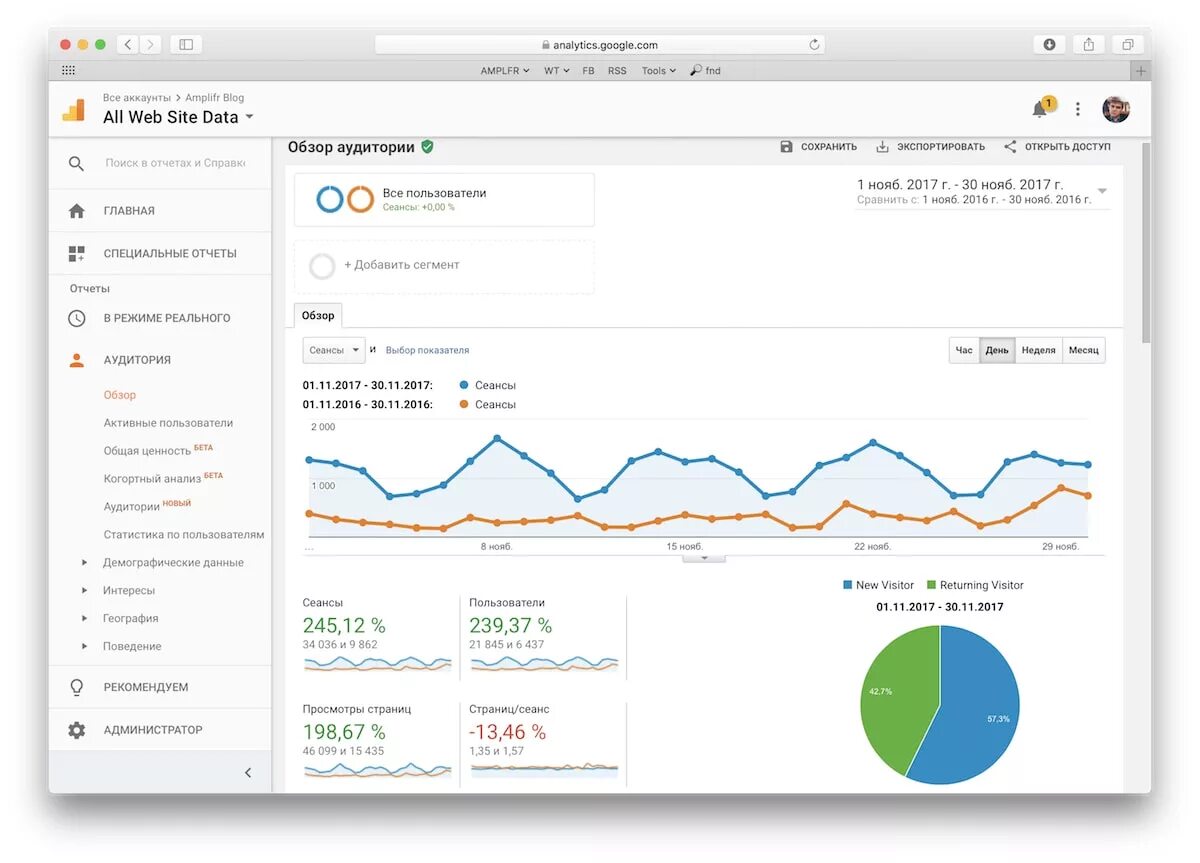The image size is (1200, 863).
Task: Expand the География section
Action: (x=85, y=619)
